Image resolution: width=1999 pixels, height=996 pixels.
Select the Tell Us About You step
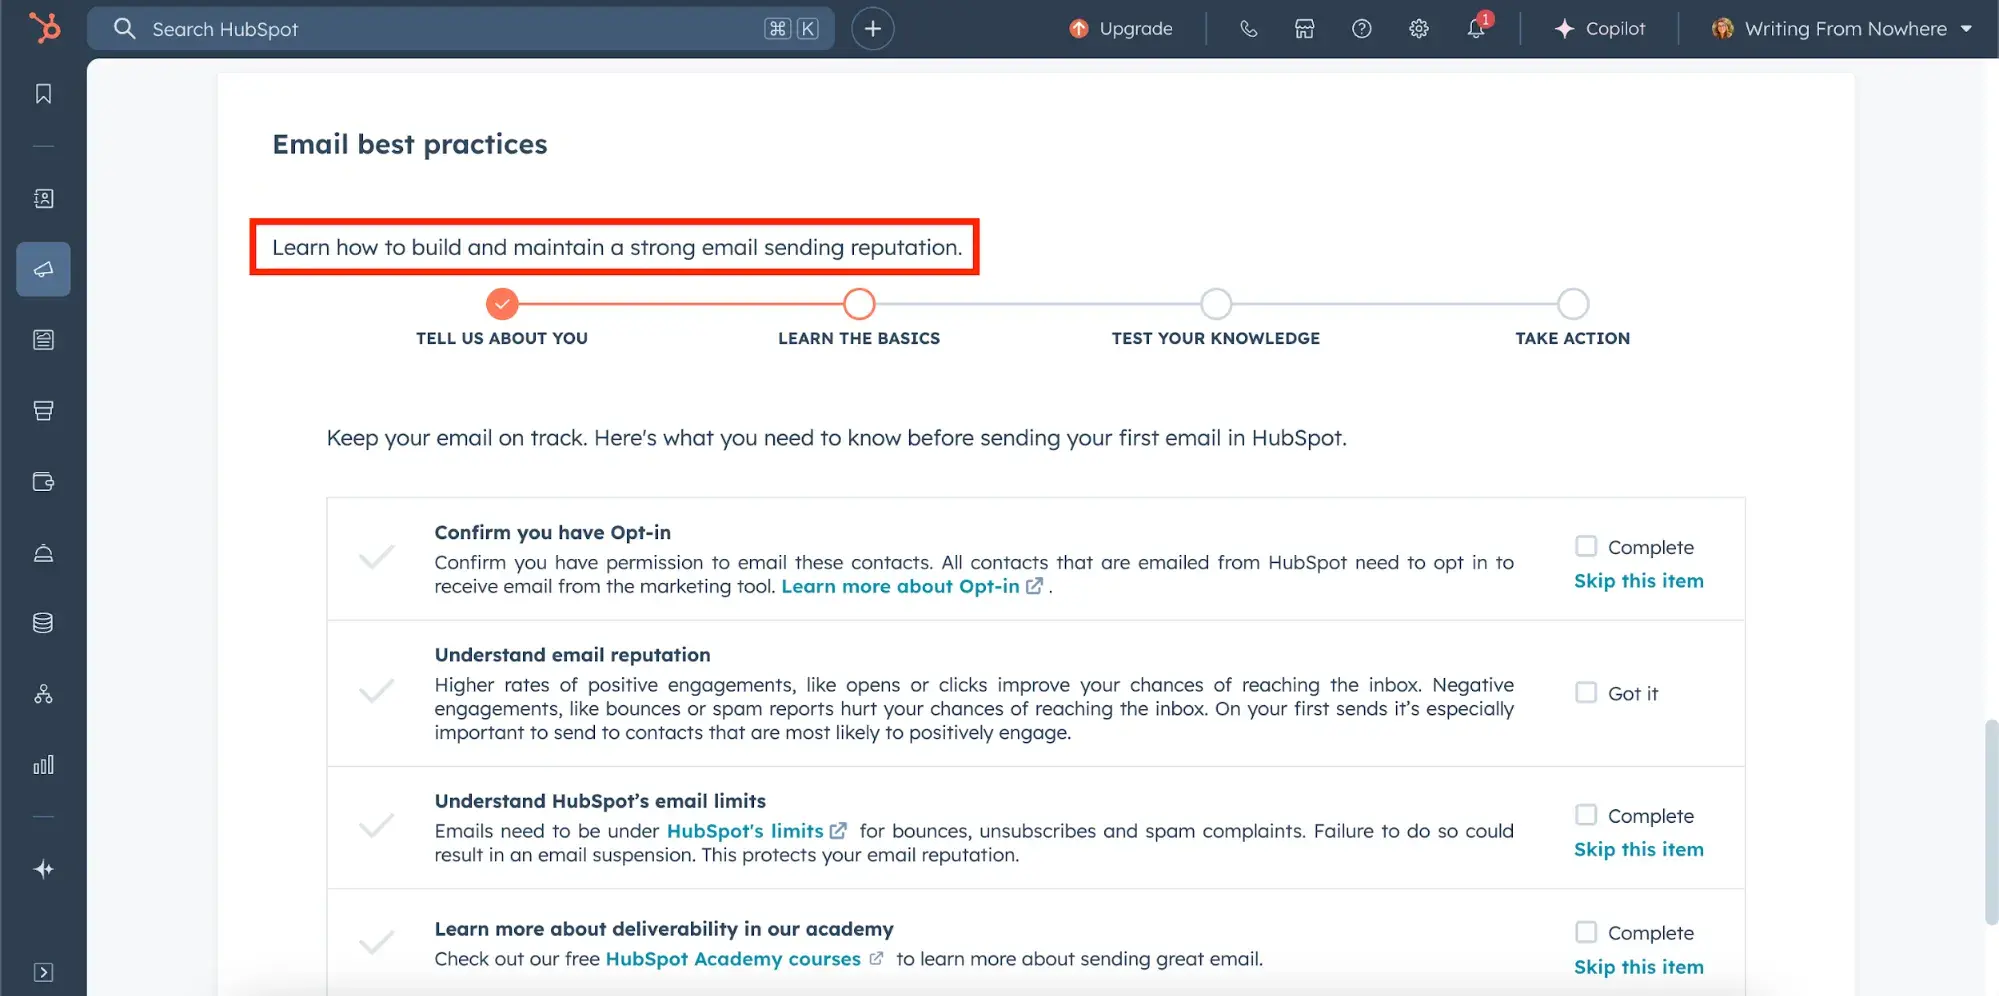pos(502,304)
